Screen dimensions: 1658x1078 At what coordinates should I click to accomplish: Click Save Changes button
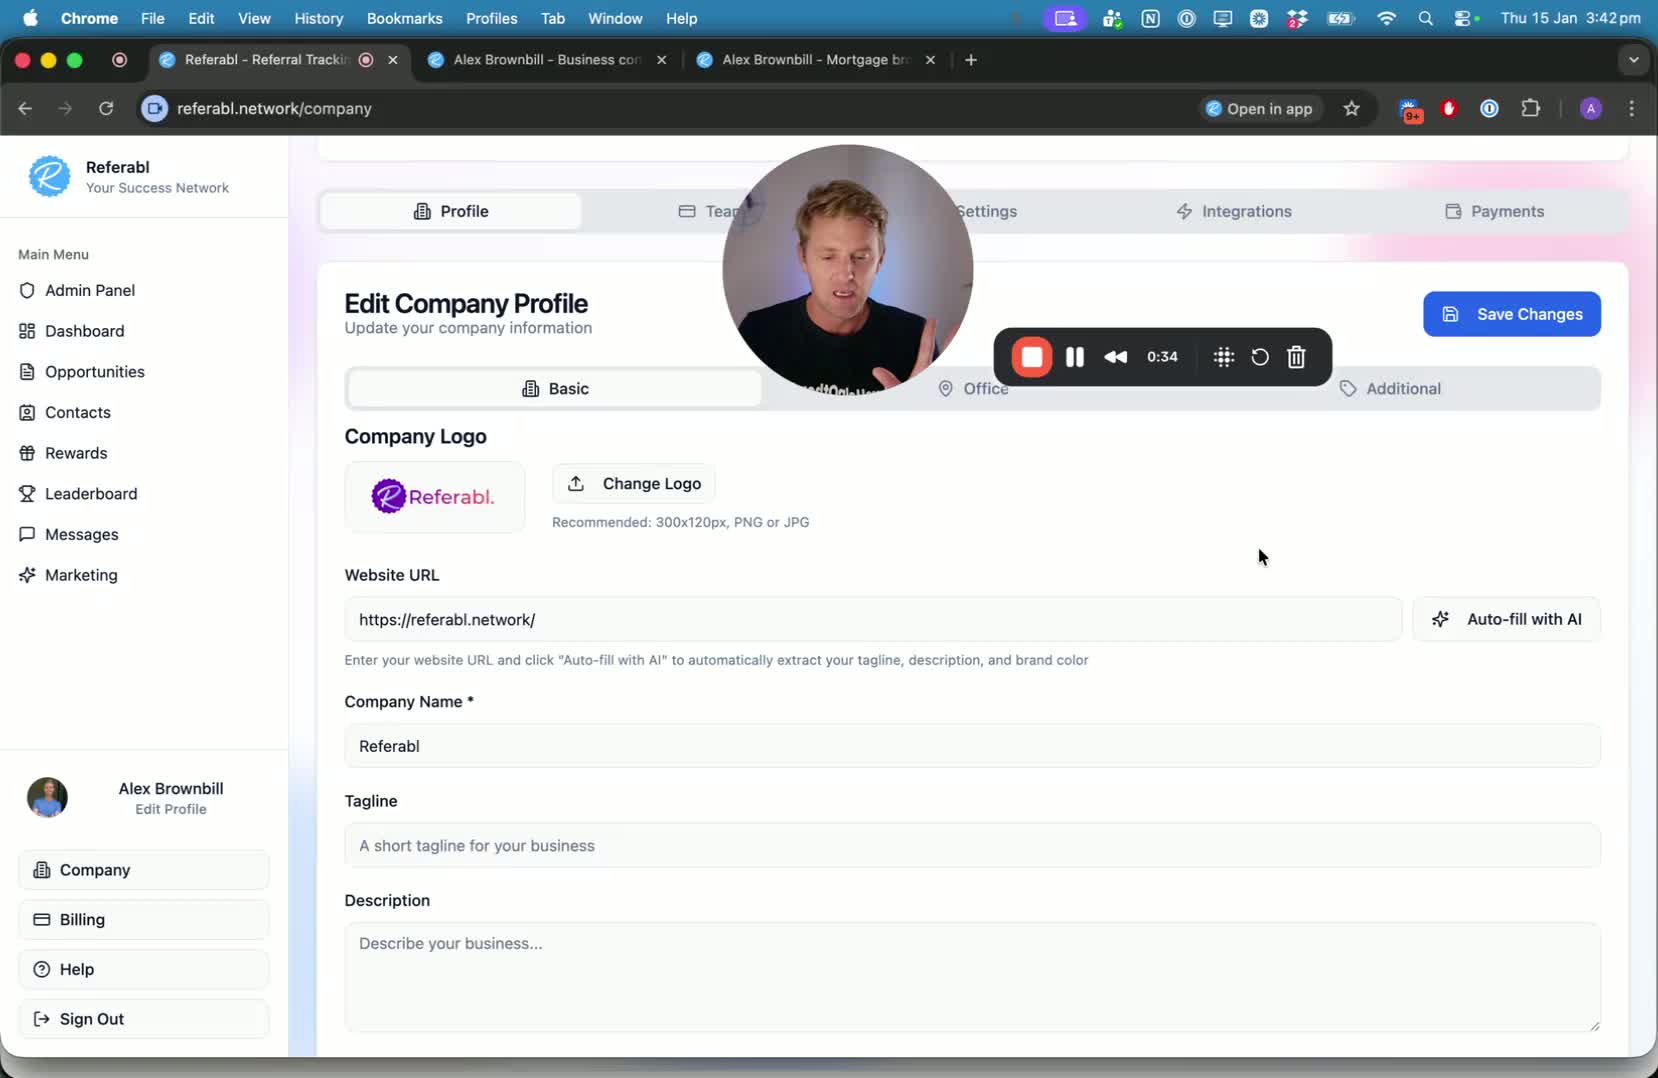(1512, 314)
